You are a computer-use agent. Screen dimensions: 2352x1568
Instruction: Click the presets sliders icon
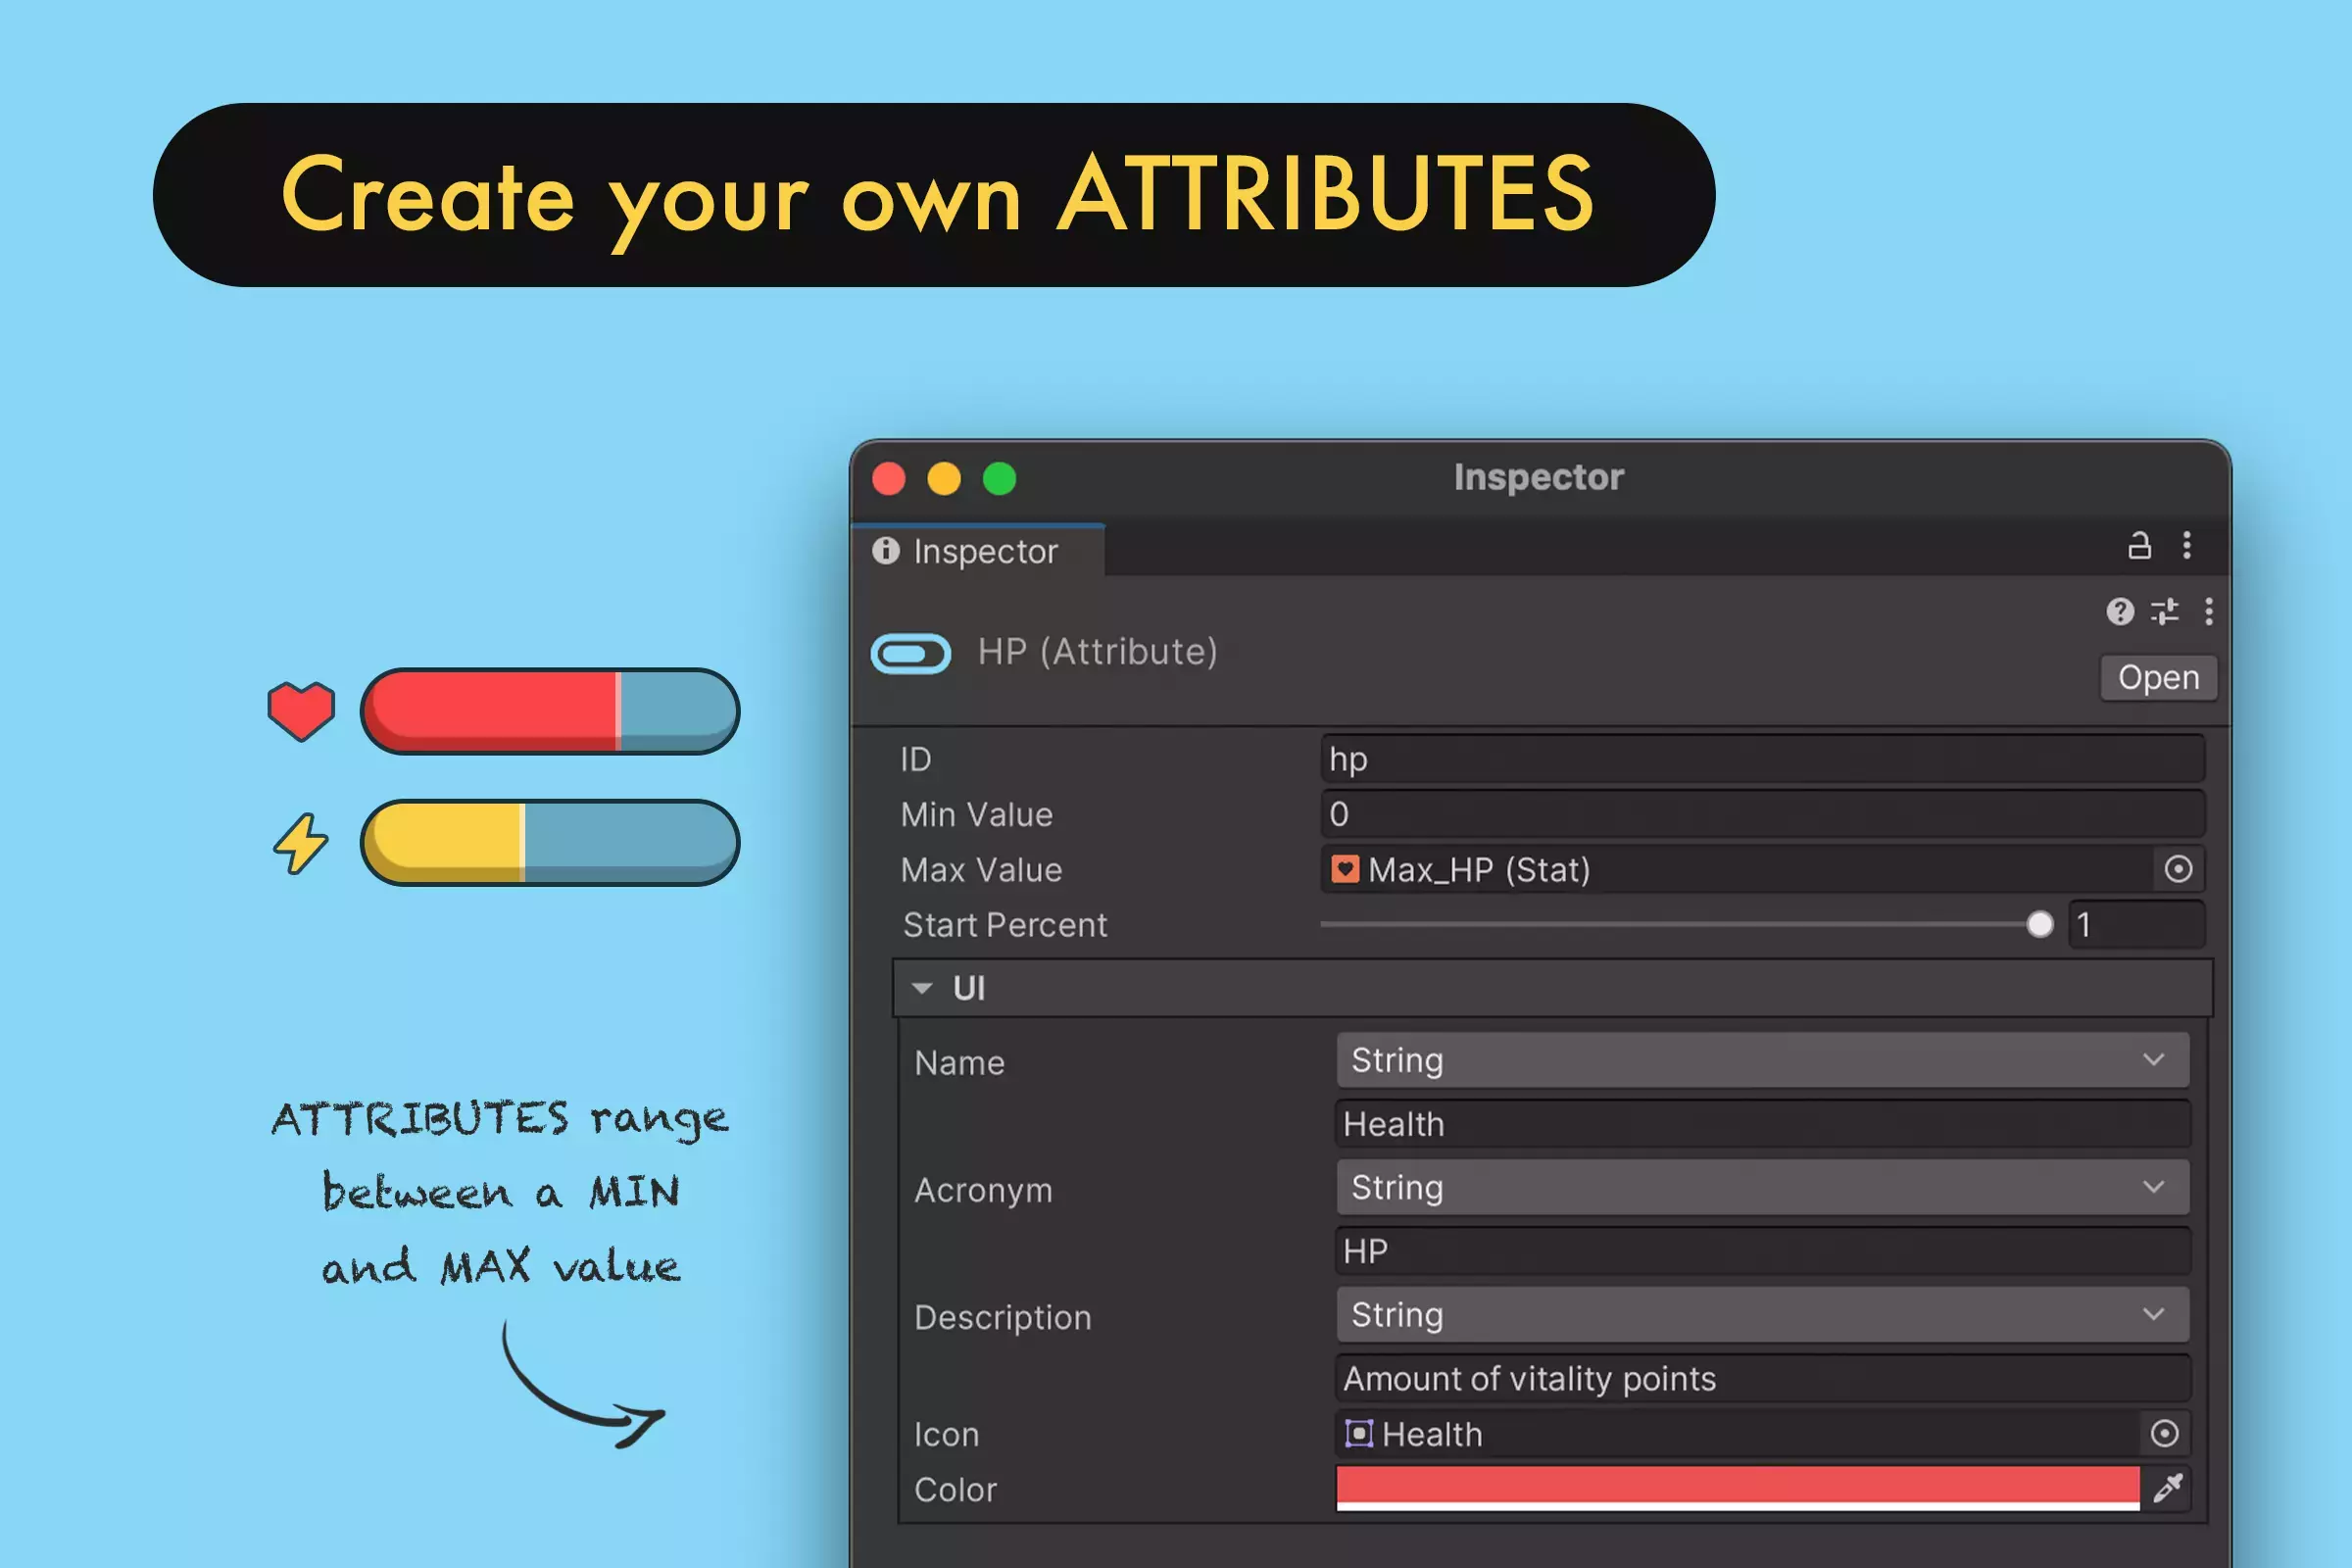click(x=2165, y=611)
